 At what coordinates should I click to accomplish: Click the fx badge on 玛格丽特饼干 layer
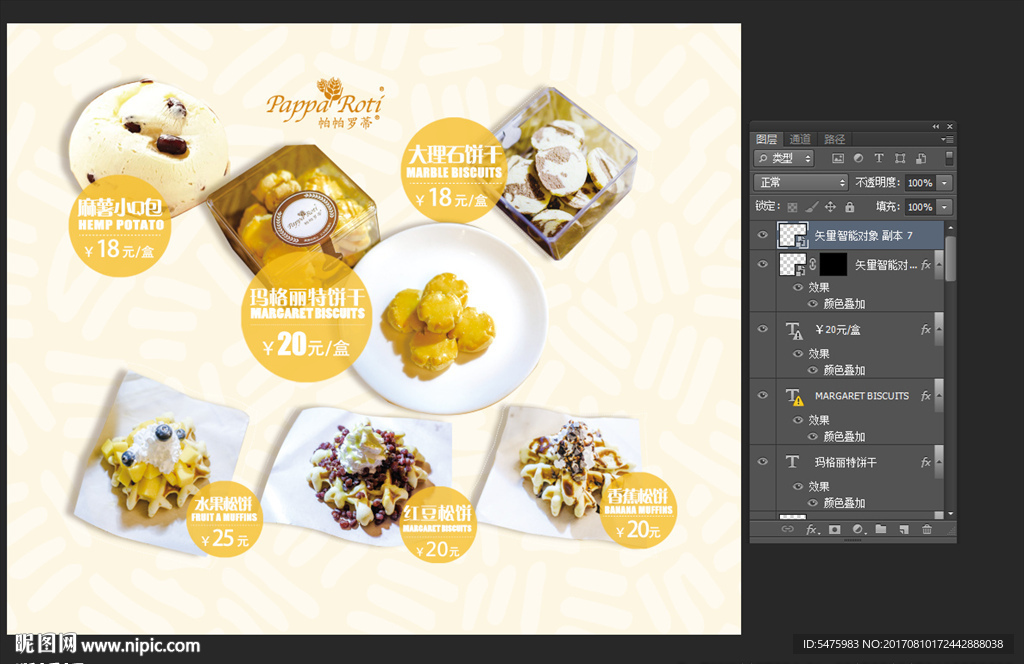click(x=925, y=462)
